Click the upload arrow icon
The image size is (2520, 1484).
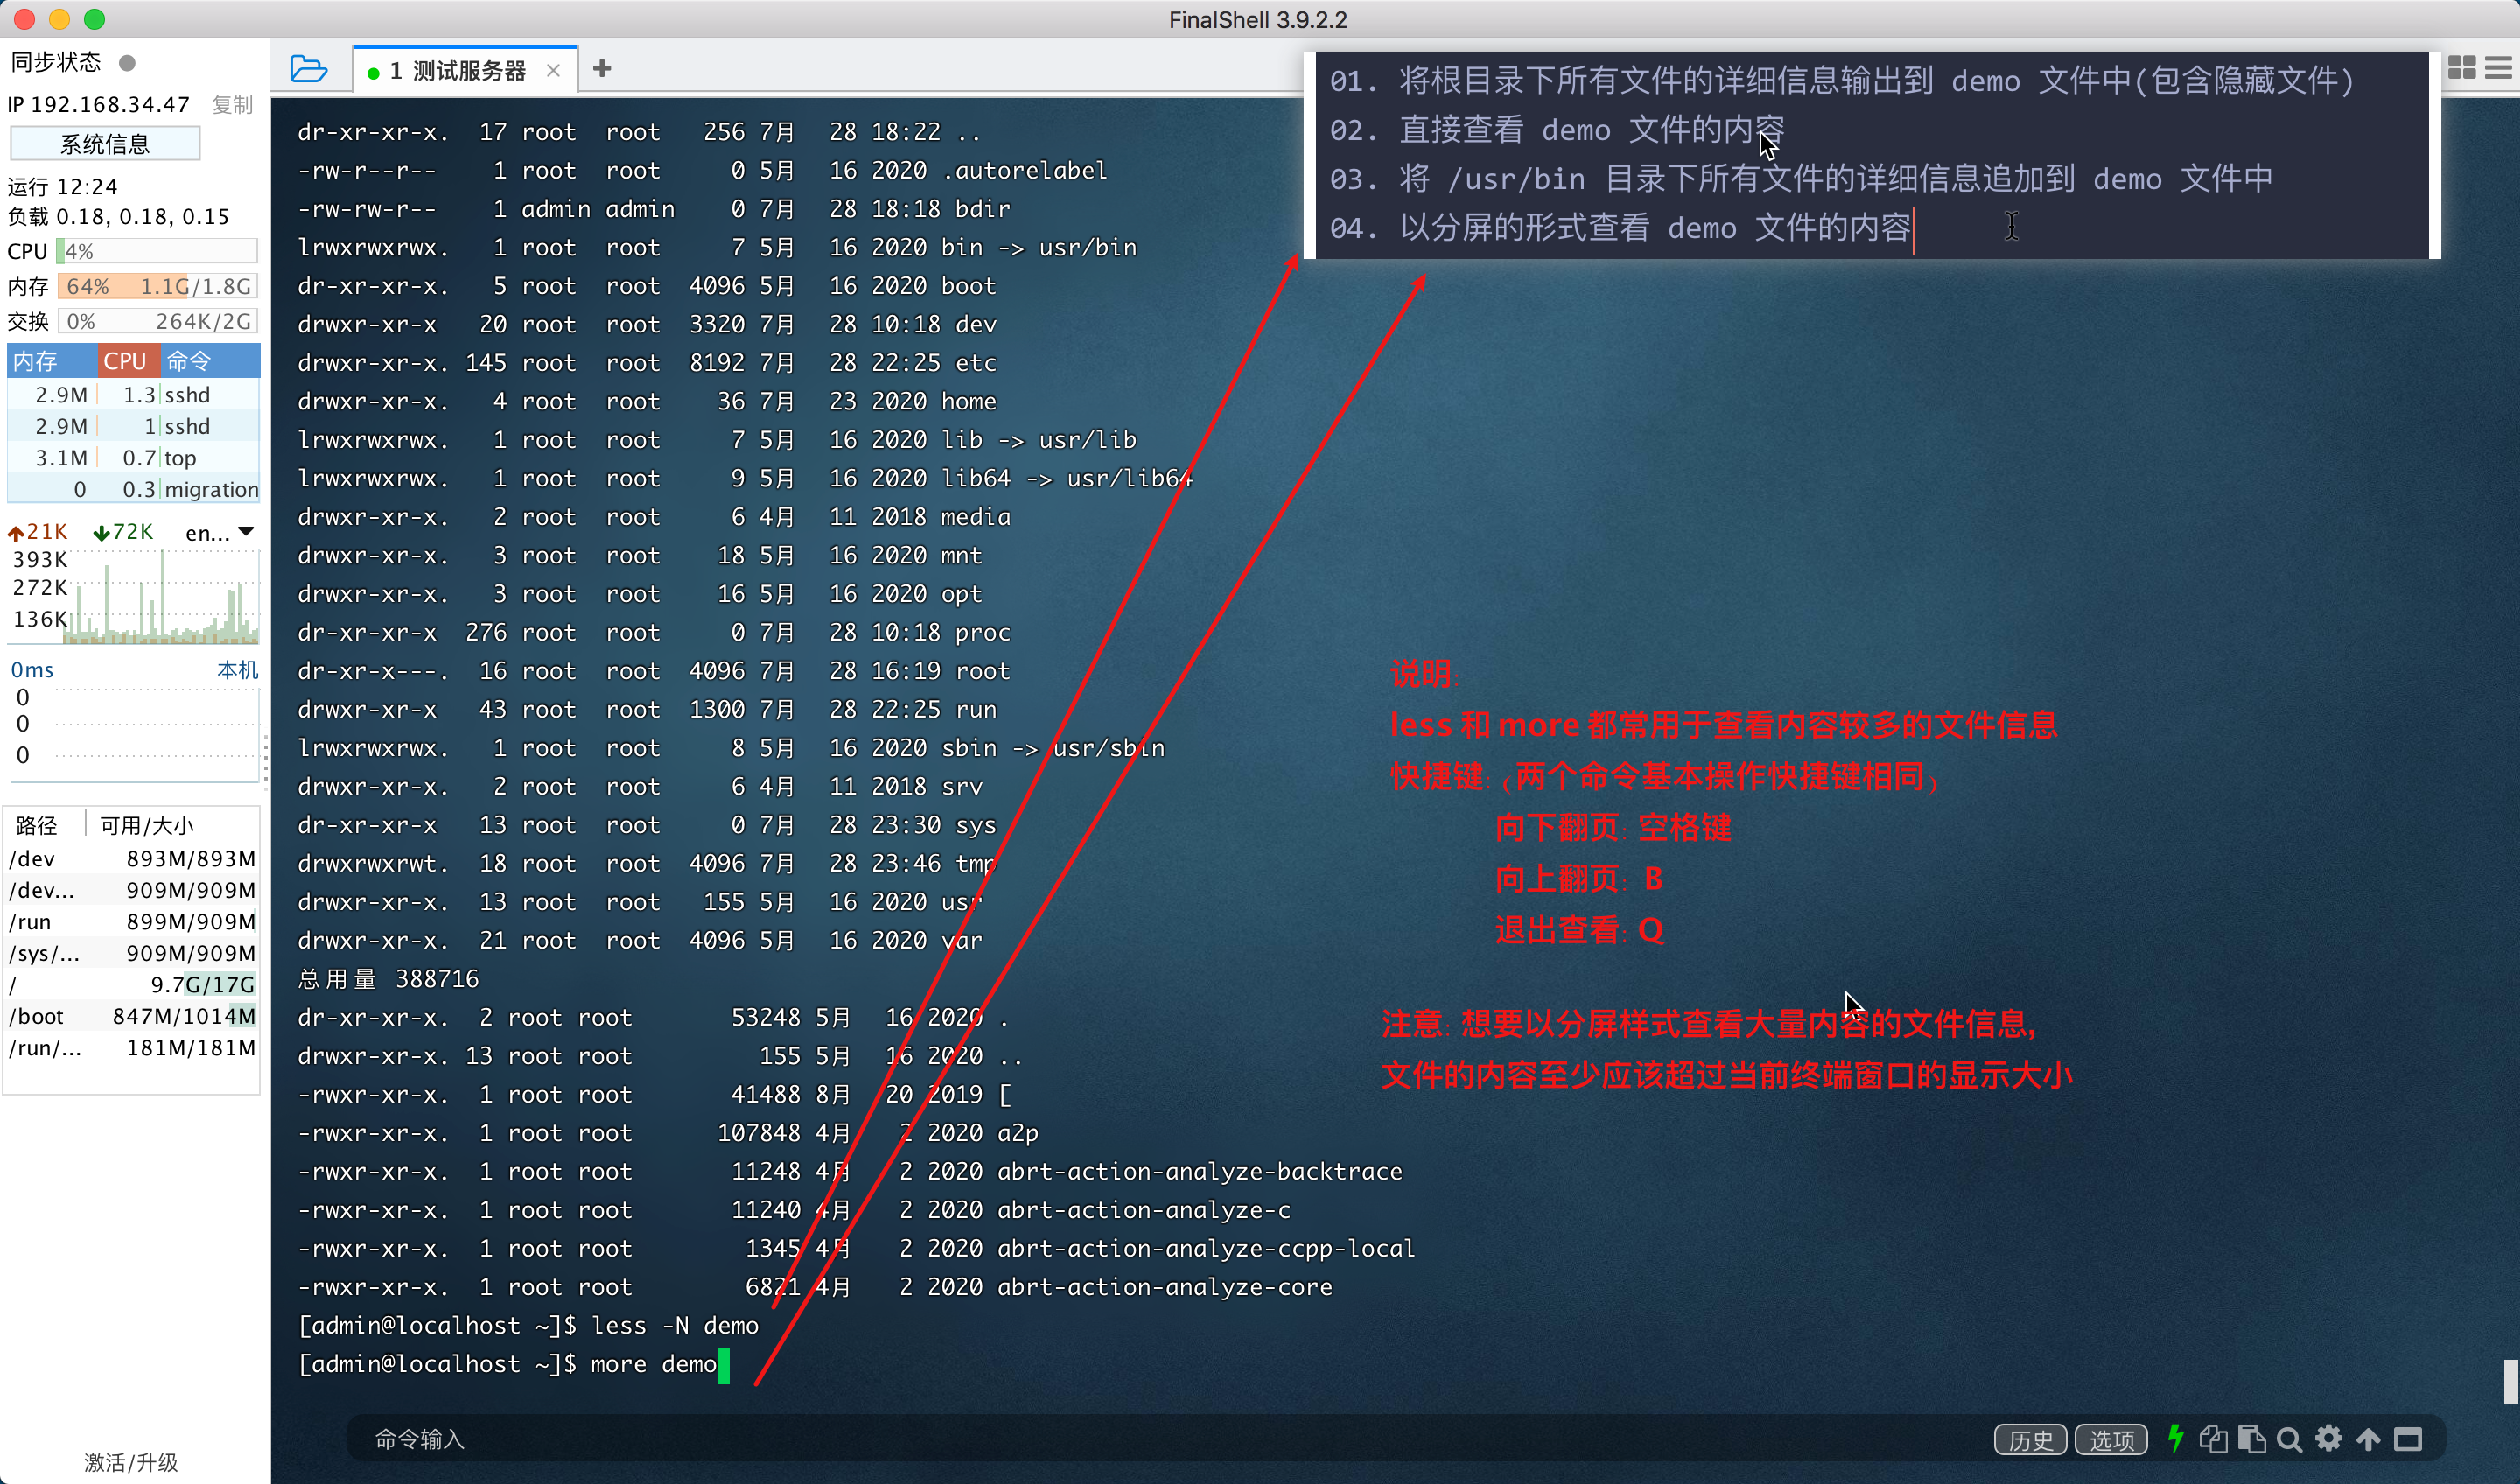coord(2368,1439)
